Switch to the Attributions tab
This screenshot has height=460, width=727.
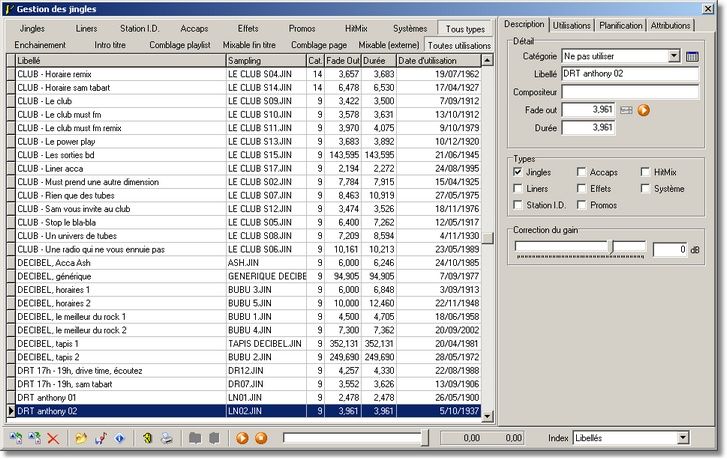670,26
